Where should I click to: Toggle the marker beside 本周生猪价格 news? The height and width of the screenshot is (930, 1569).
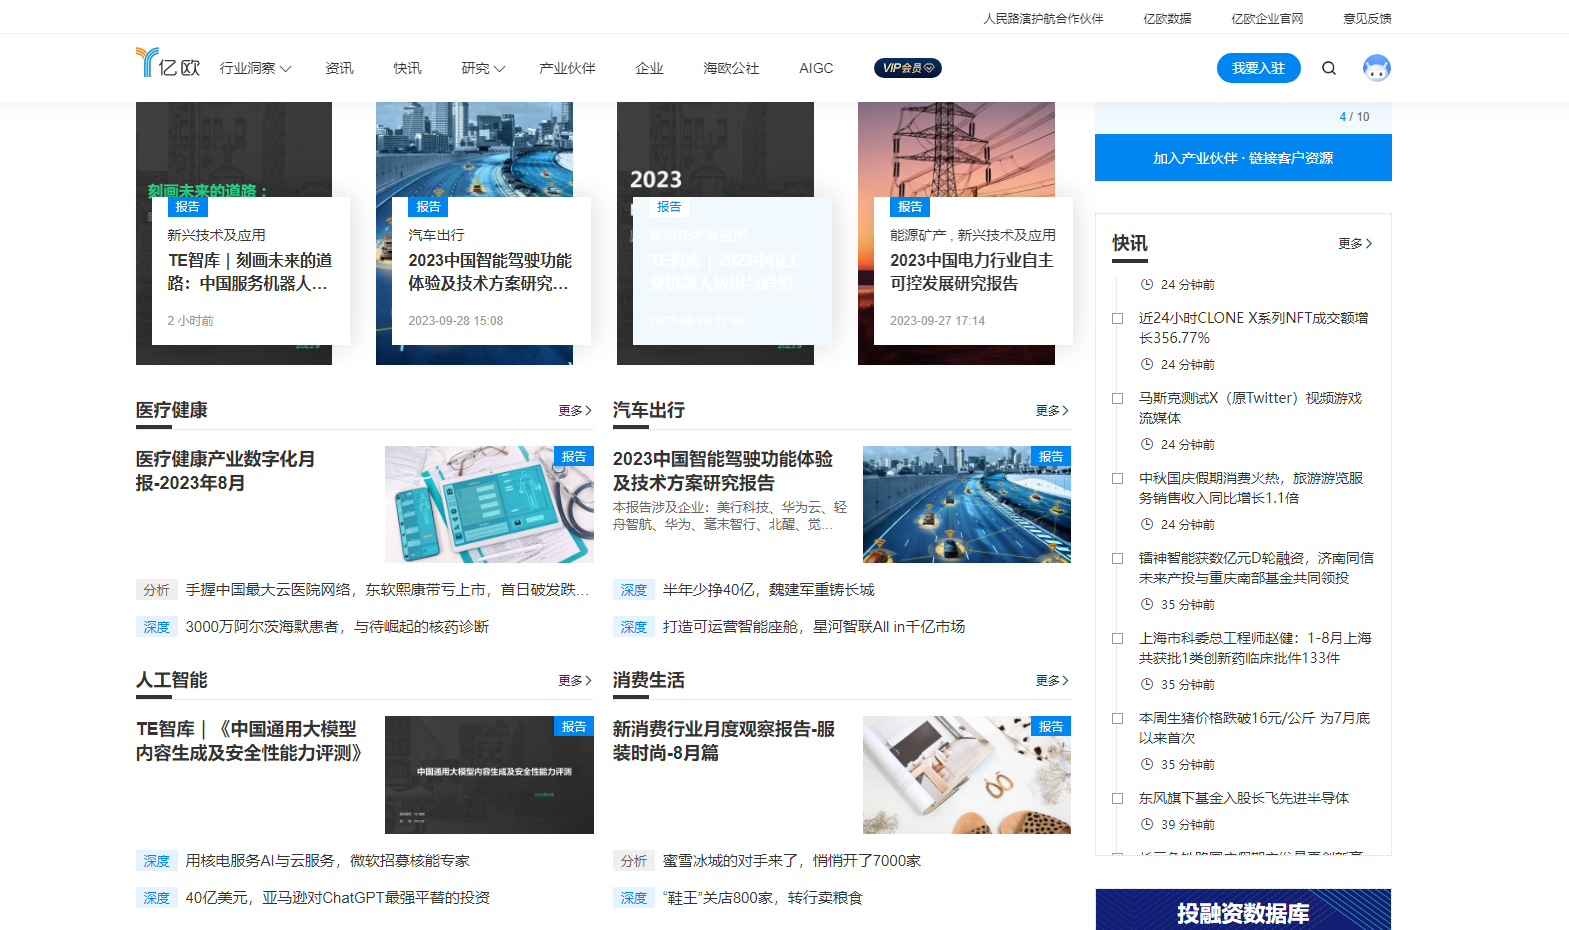pos(1118,718)
